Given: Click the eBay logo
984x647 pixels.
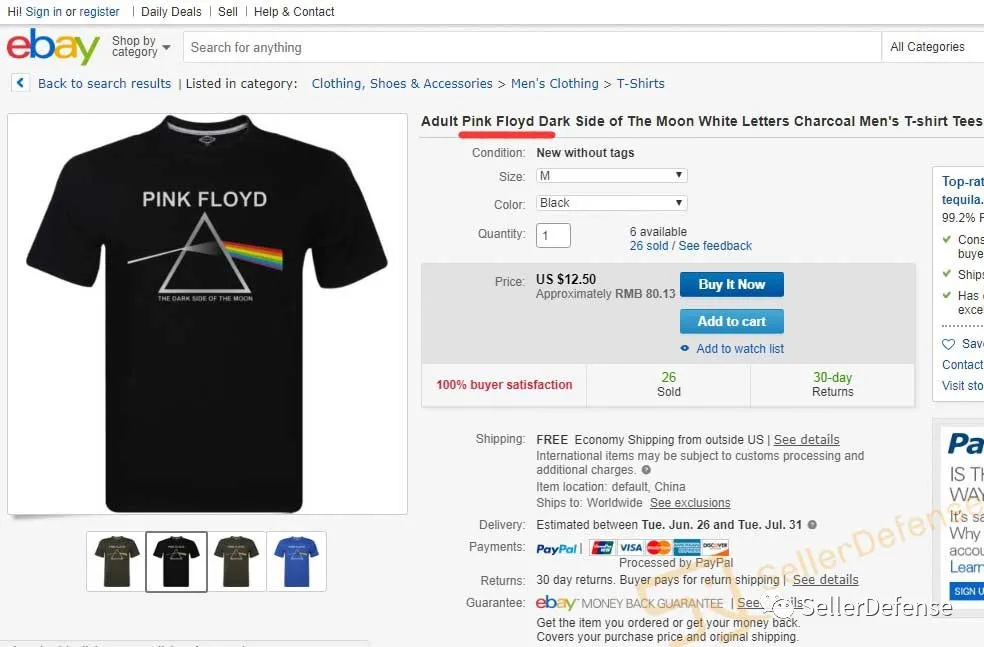Looking at the screenshot, I should tap(53, 47).
